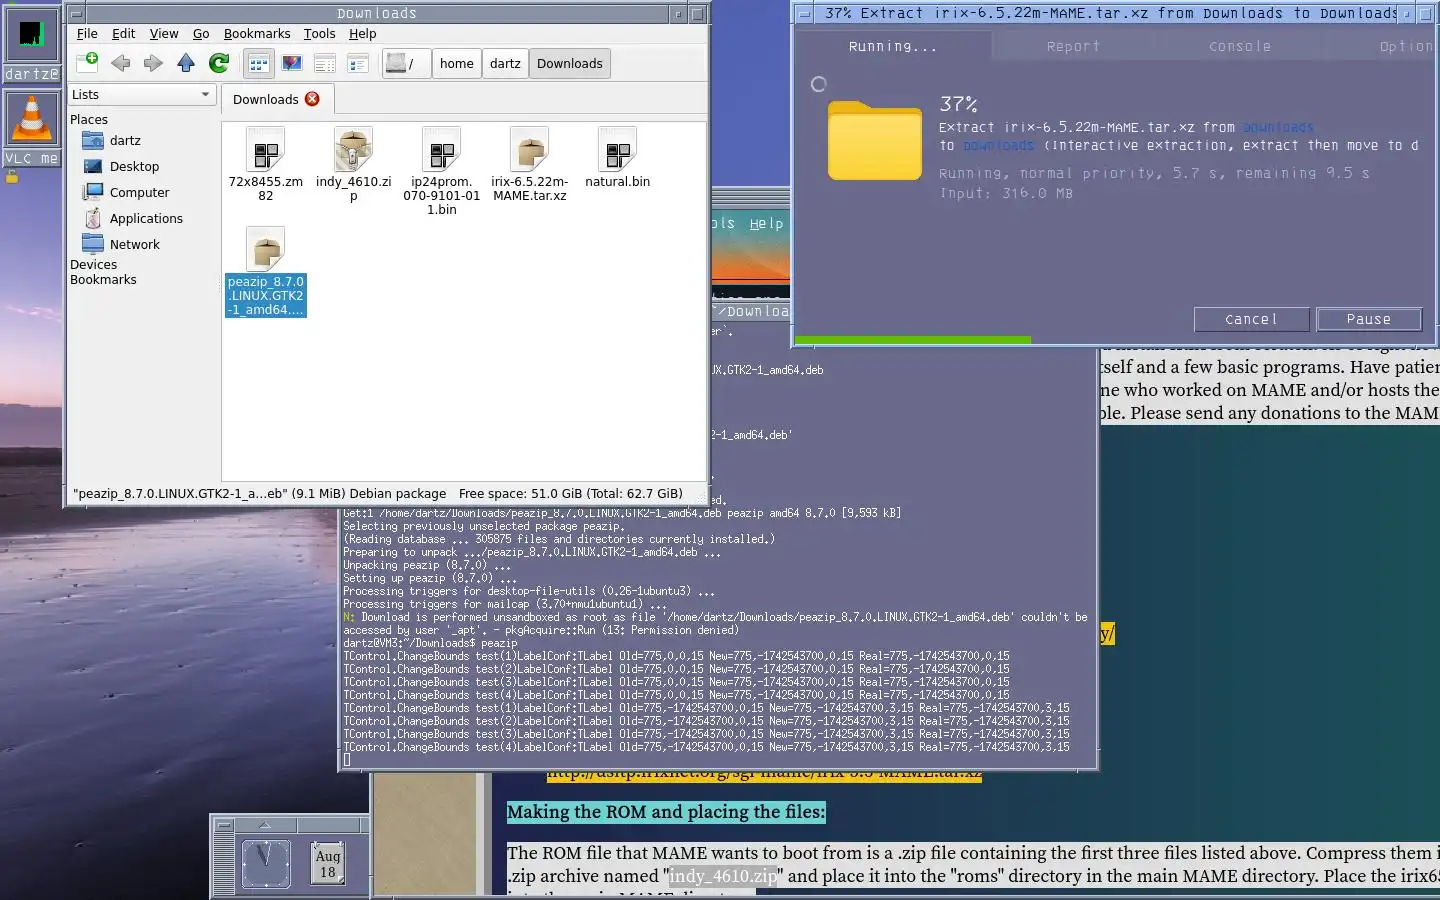The image size is (1440, 900).
Task: Select the Devices sidebar heading
Action: coord(93,264)
